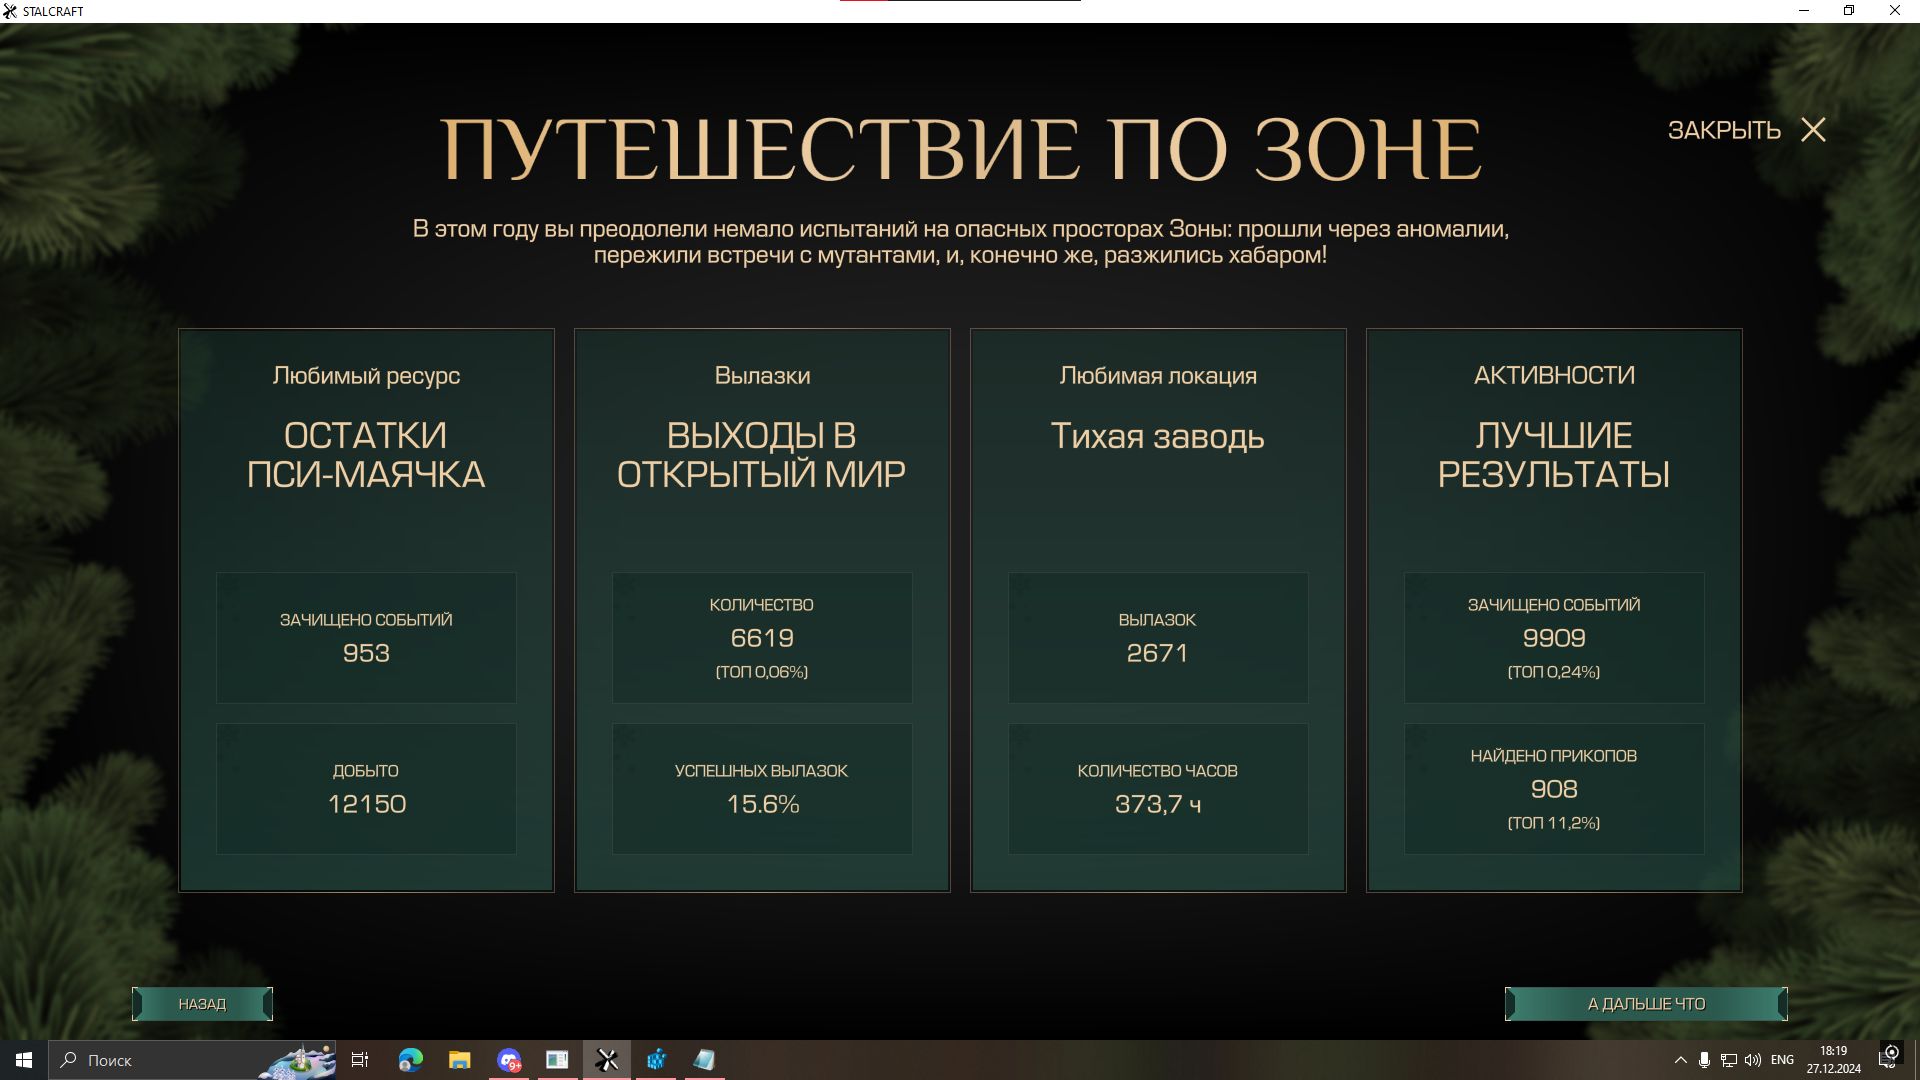Click the Тихая заводь location name
The image size is (1920, 1080).
pyautogui.click(x=1158, y=436)
